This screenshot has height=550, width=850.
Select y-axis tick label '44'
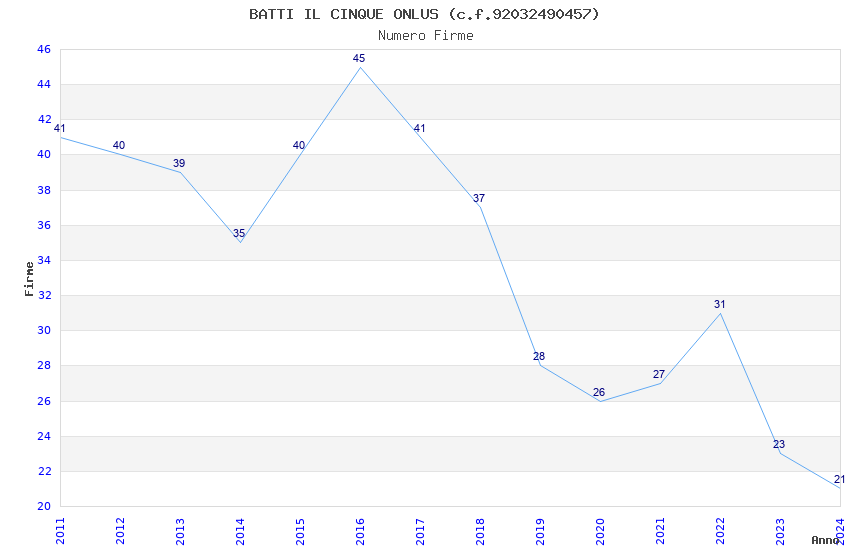44,84
